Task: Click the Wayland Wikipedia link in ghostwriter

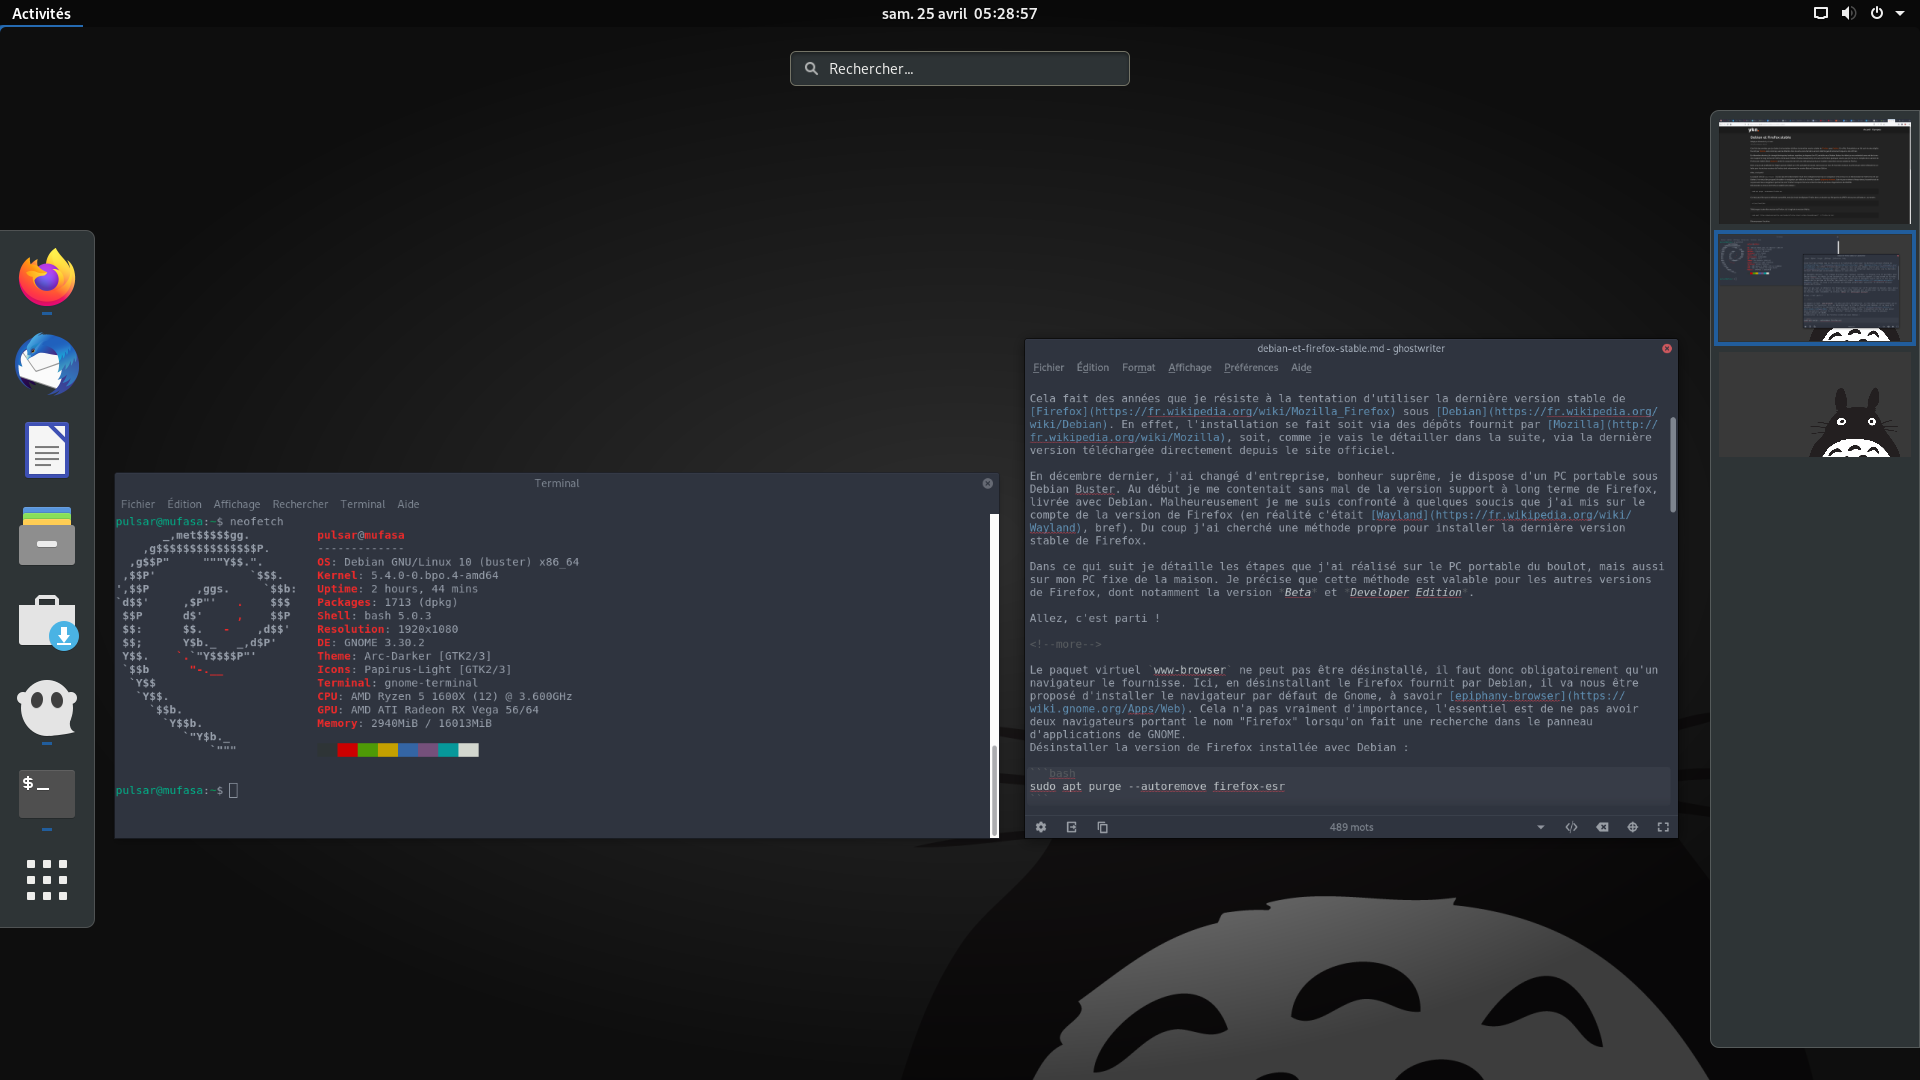Action: pyautogui.click(x=1501, y=515)
